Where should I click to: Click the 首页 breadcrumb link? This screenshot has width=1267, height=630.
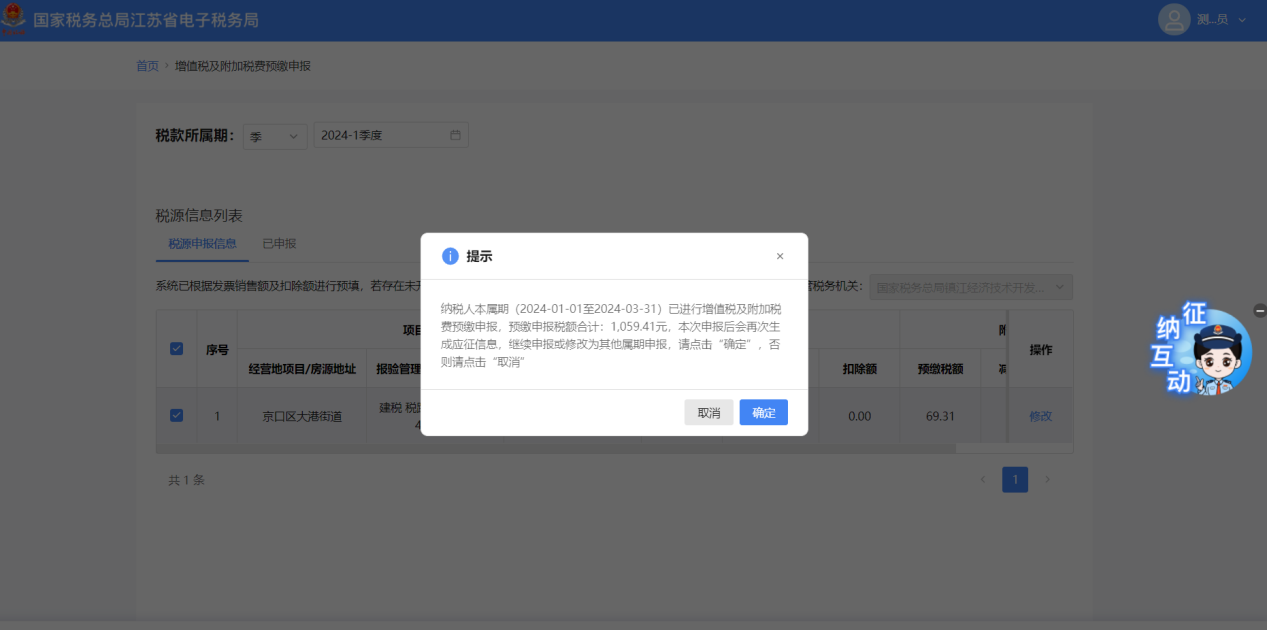tap(147, 66)
